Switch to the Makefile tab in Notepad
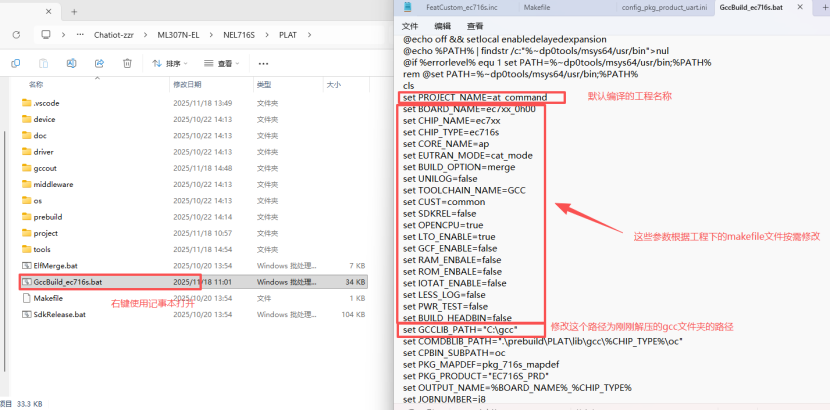 click(536, 7)
